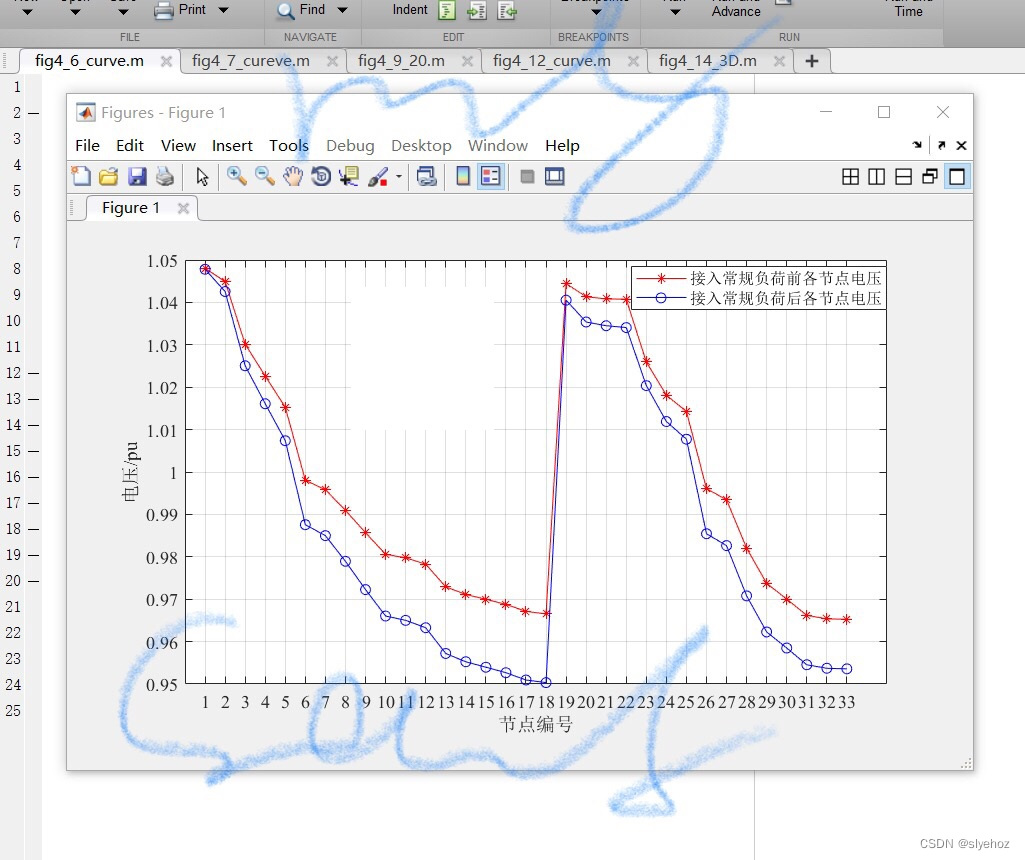Image resolution: width=1025 pixels, height=860 pixels.
Task: Split figures left and right layout
Action: [x=877, y=176]
